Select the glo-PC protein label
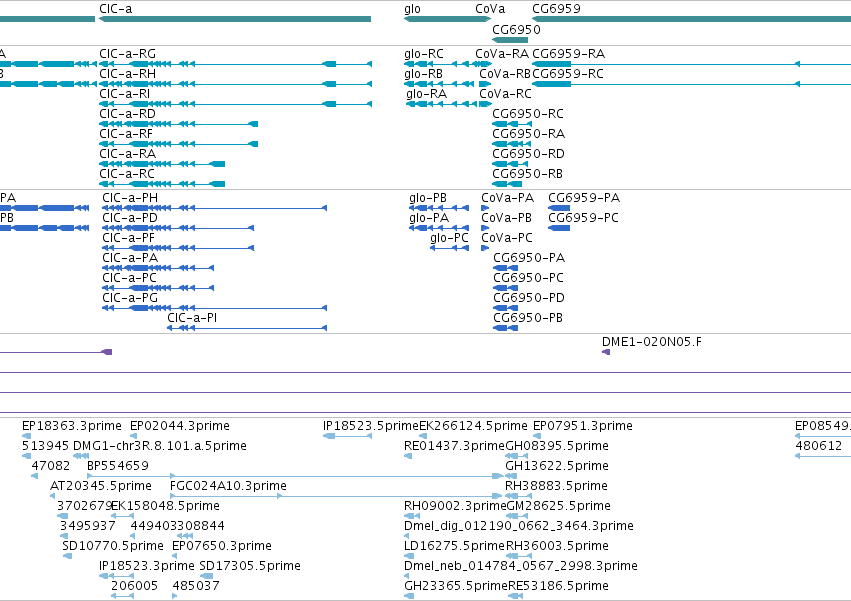 click(449, 238)
